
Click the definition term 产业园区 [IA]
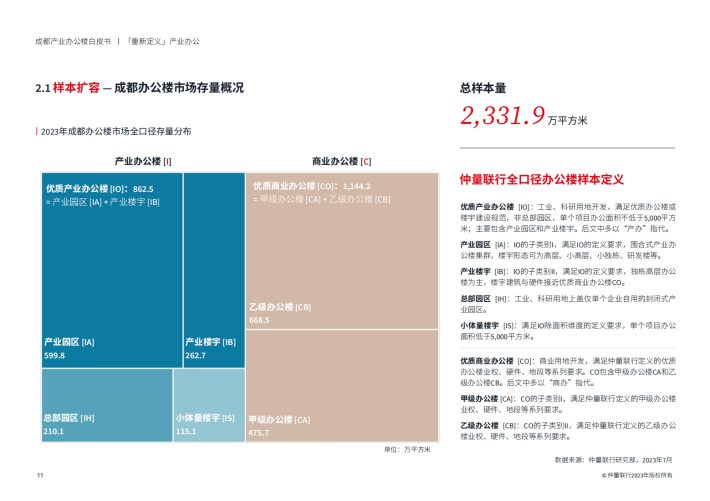tap(485, 245)
